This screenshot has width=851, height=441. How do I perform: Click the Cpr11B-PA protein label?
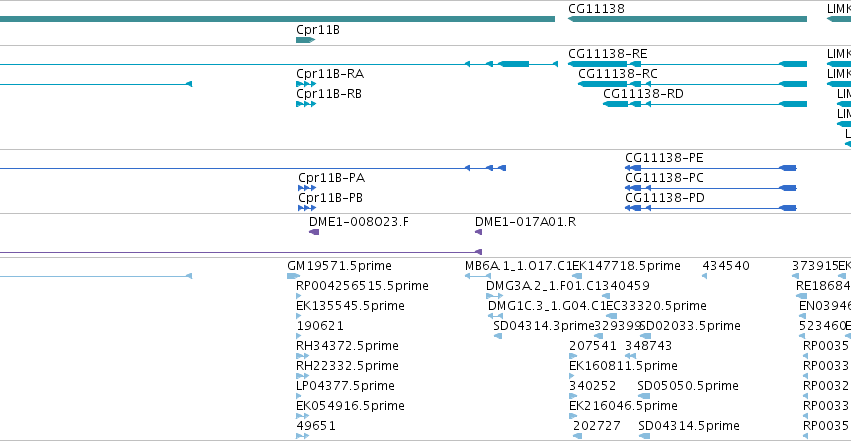click(x=332, y=178)
